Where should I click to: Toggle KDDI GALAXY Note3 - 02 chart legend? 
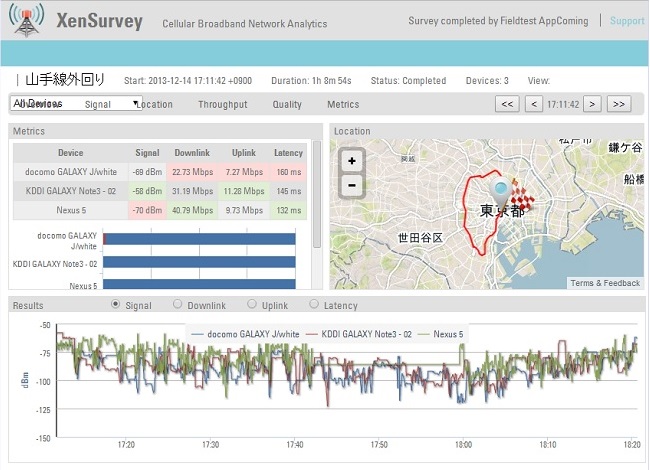click(359, 334)
